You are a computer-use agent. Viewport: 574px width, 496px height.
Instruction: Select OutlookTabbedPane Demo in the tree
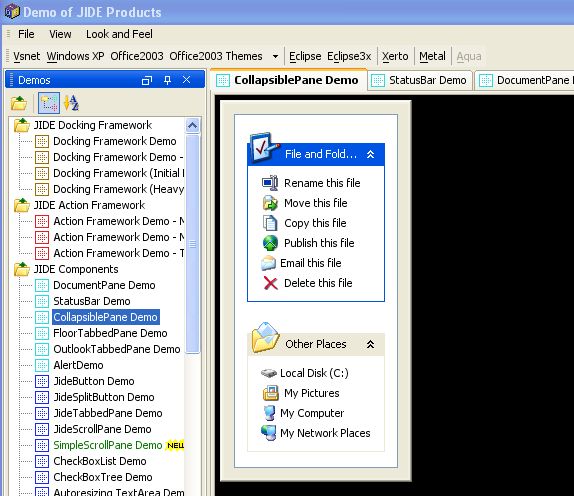pyautogui.click(x=117, y=349)
